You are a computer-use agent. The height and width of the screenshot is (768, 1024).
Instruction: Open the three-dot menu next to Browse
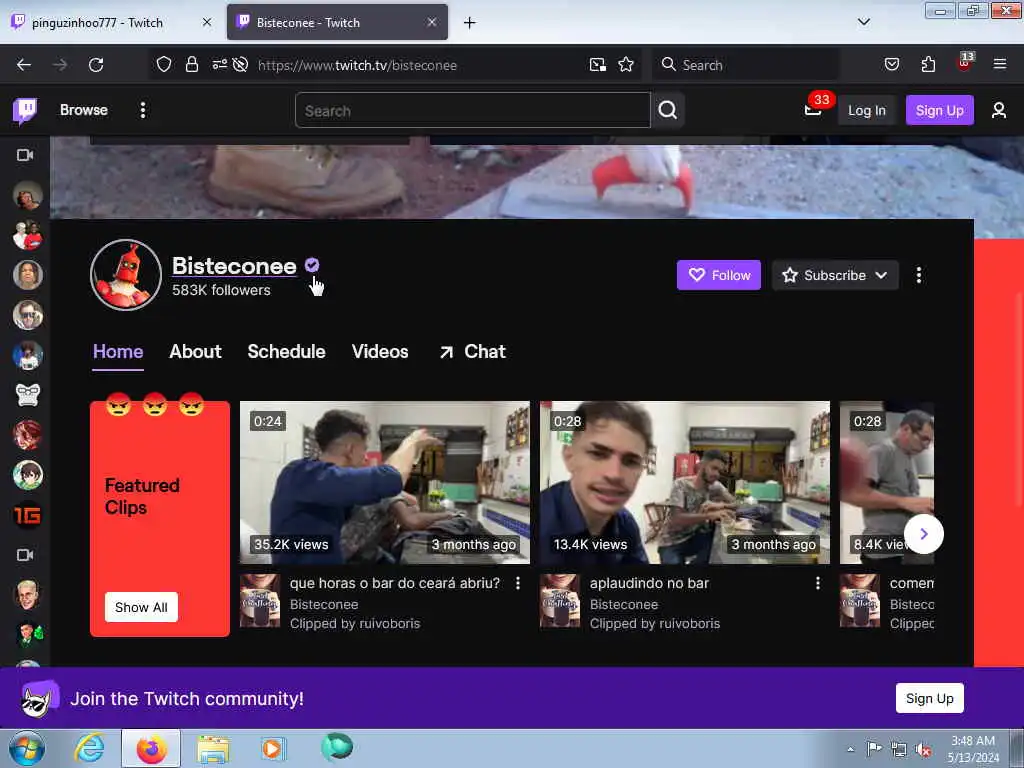(x=142, y=110)
